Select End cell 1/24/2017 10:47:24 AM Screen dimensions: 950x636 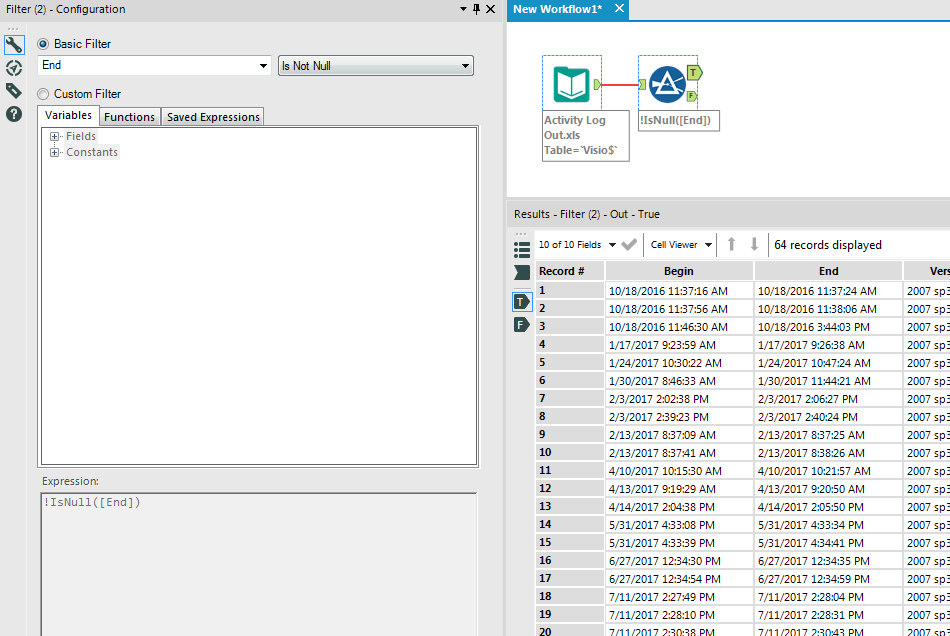tap(828, 363)
